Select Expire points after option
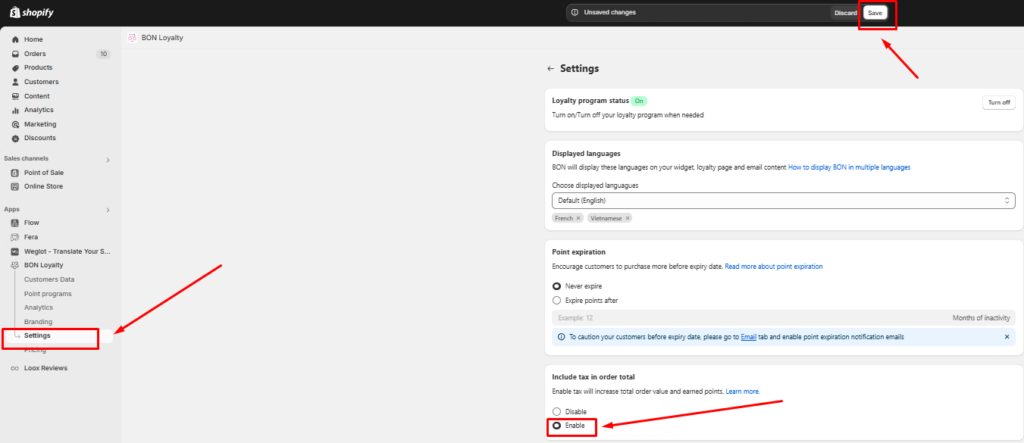Viewport: 1024px width, 443px height. [x=556, y=301]
